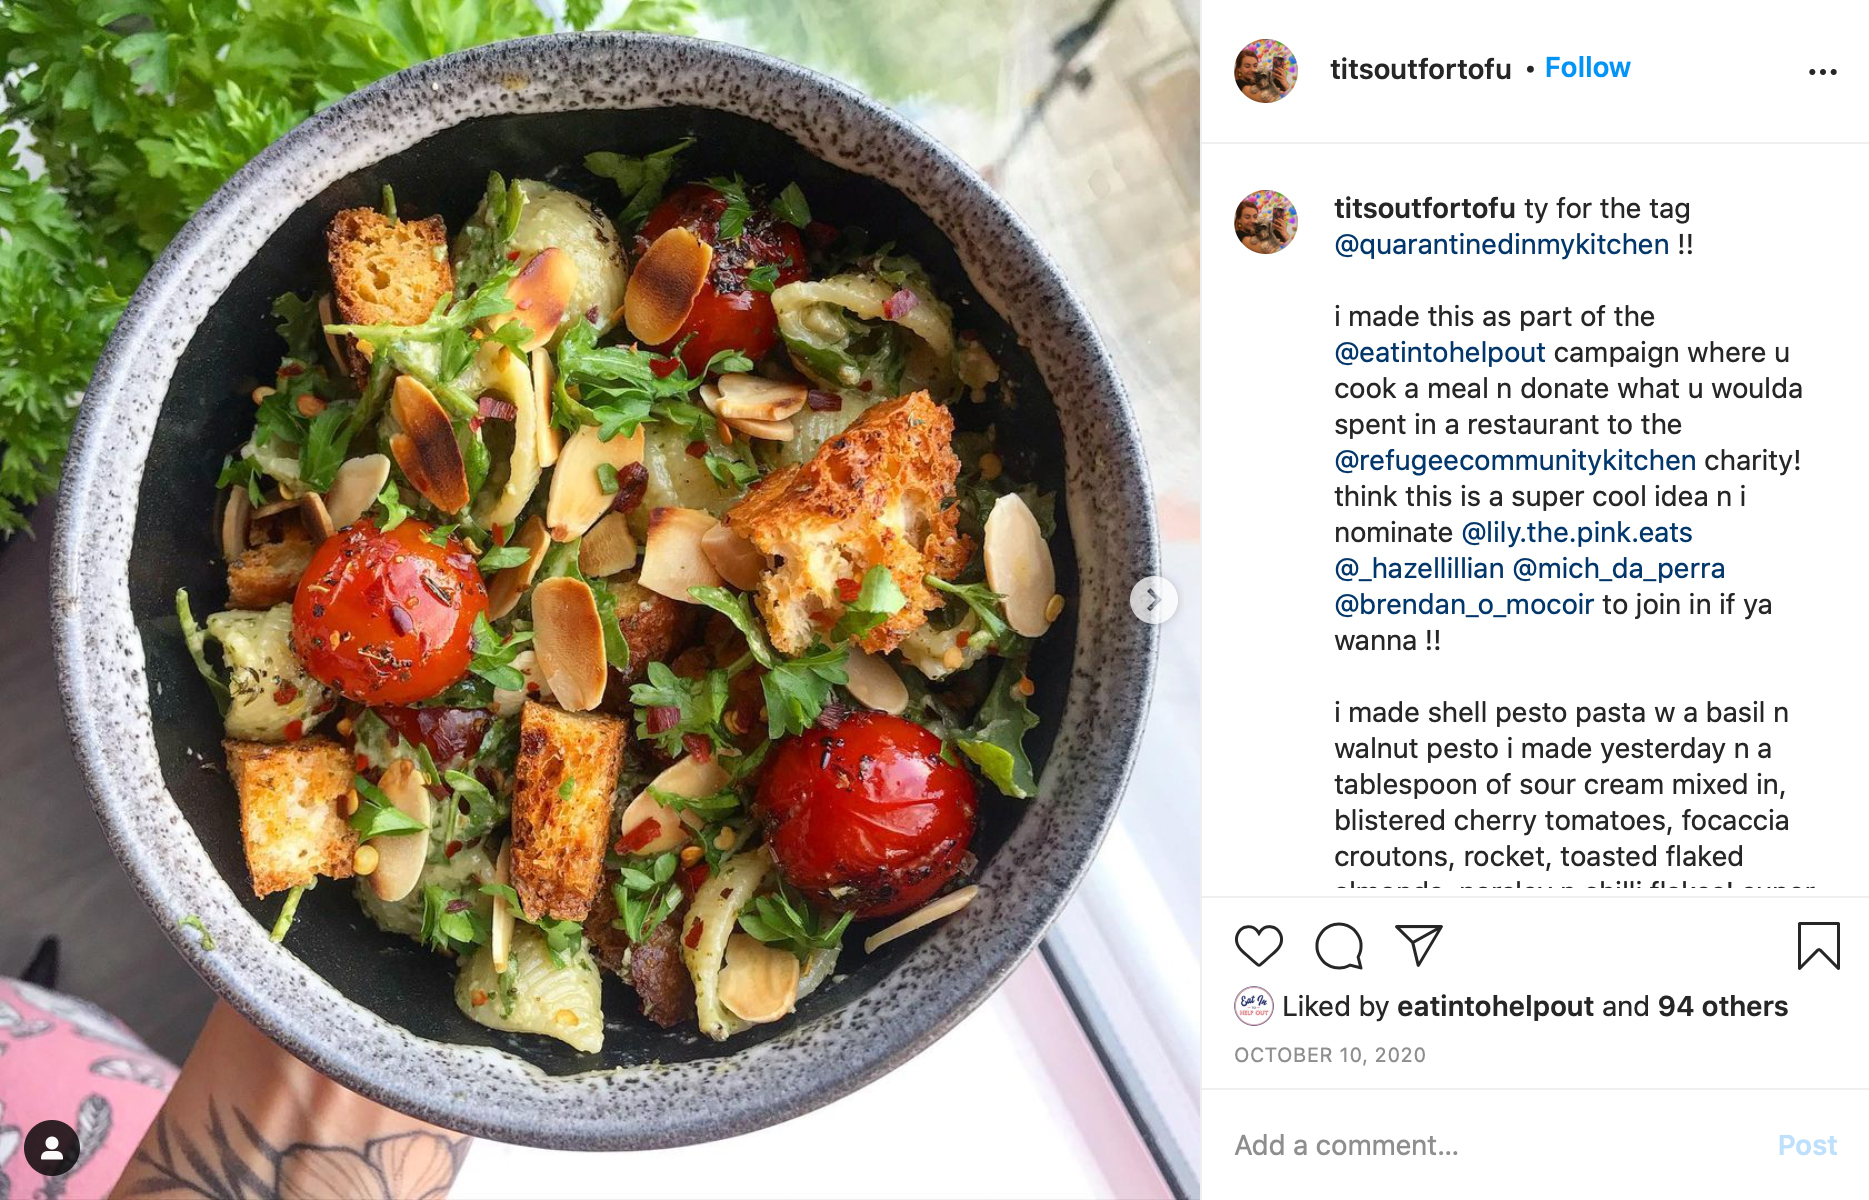This screenshot has height=1200, width=1869.
Task: Visit @quarantinedinmykitchen mention
Action: (x=1502, y=245)
